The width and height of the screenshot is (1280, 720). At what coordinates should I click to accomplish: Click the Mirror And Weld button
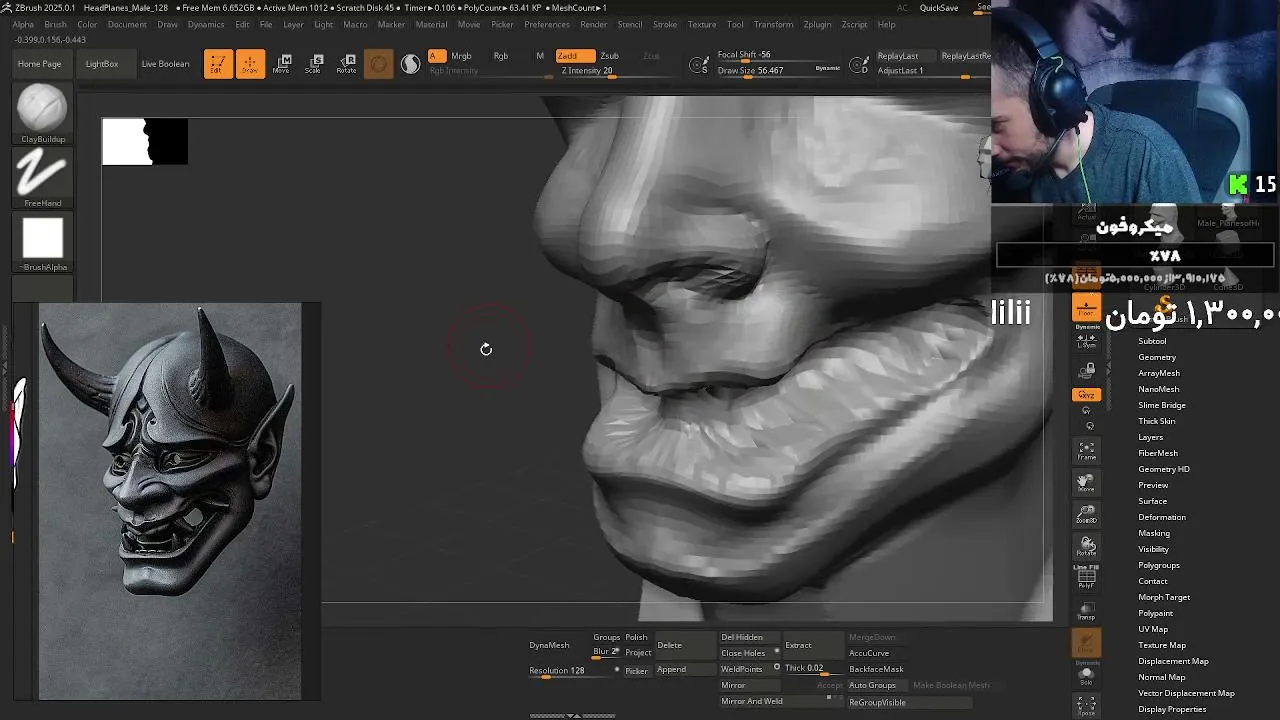click(x=752, y=701)
